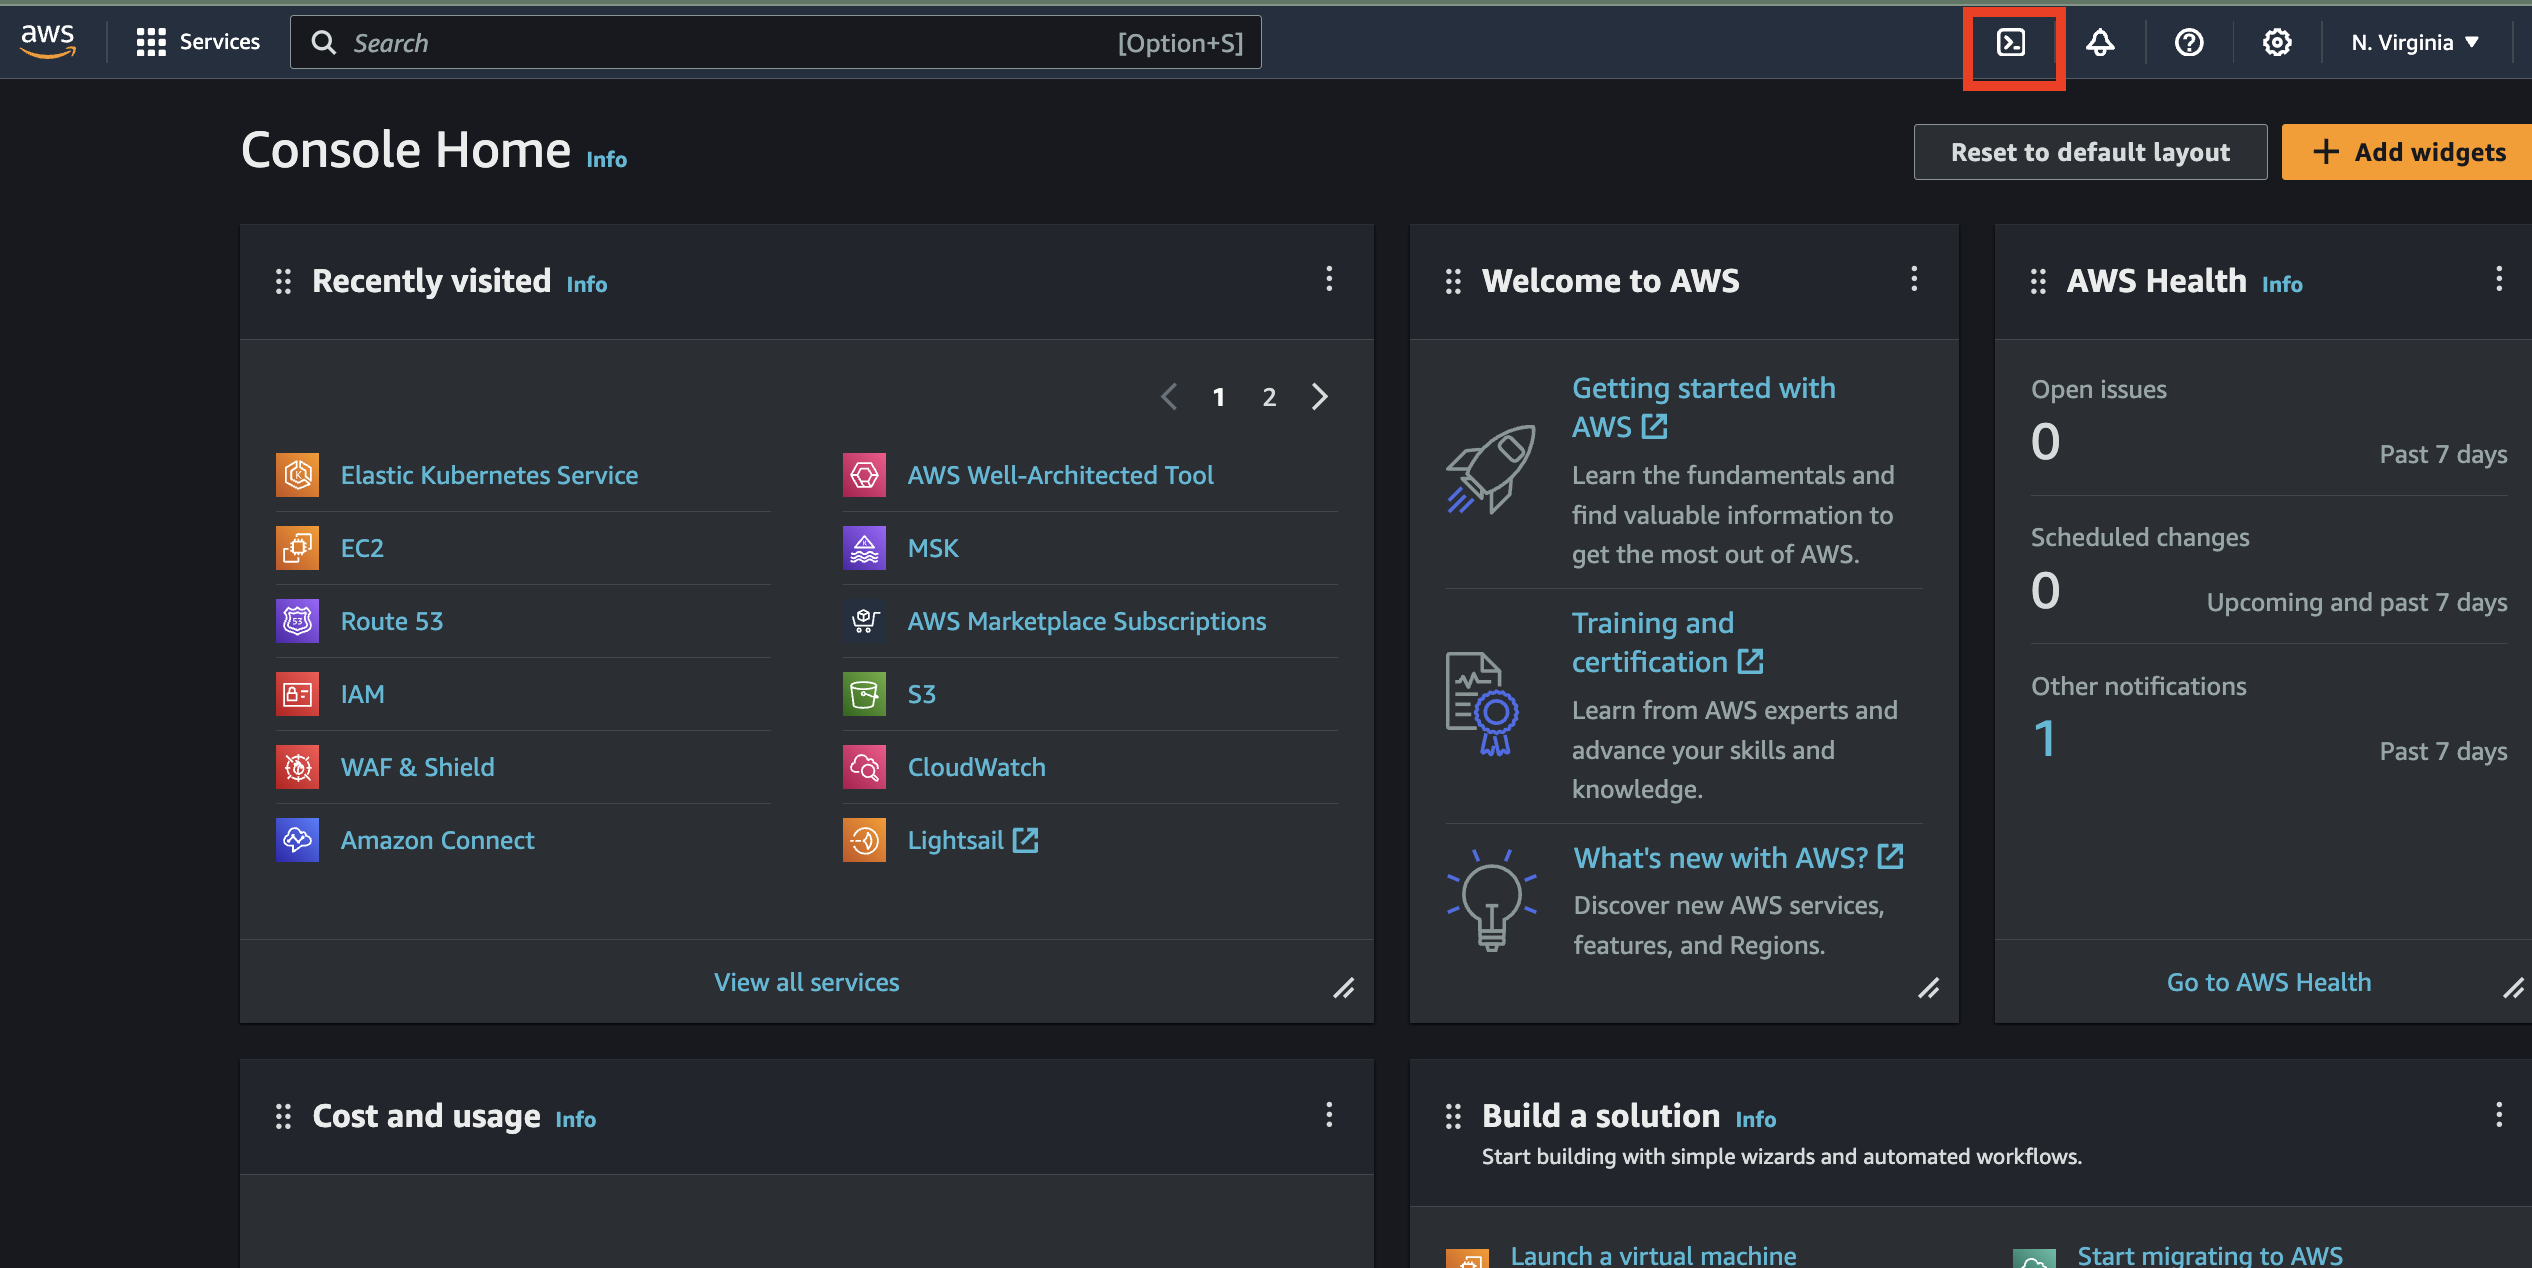The height and width of the screenshot is (1268, 2532).
Task: Click the IAM service icon
Action: [x=296, y=693]
